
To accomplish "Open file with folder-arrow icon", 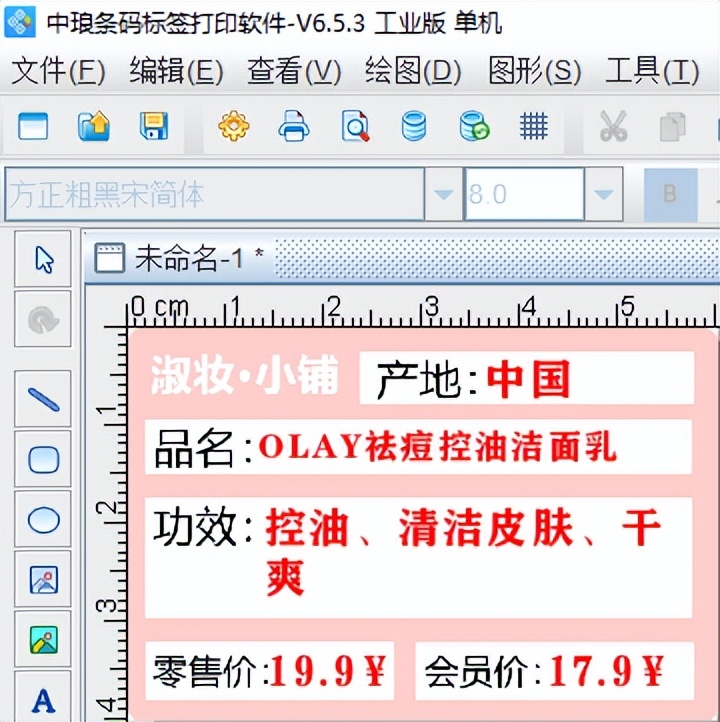I will (x=94, y=126).
